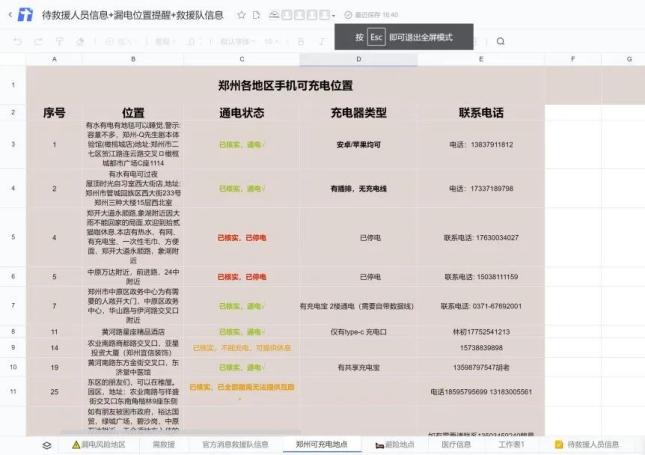The width and height of the screenshot is (645, 455).
Task: Switch to 官方消息救援队信息 tab
Action: point(234,444)
